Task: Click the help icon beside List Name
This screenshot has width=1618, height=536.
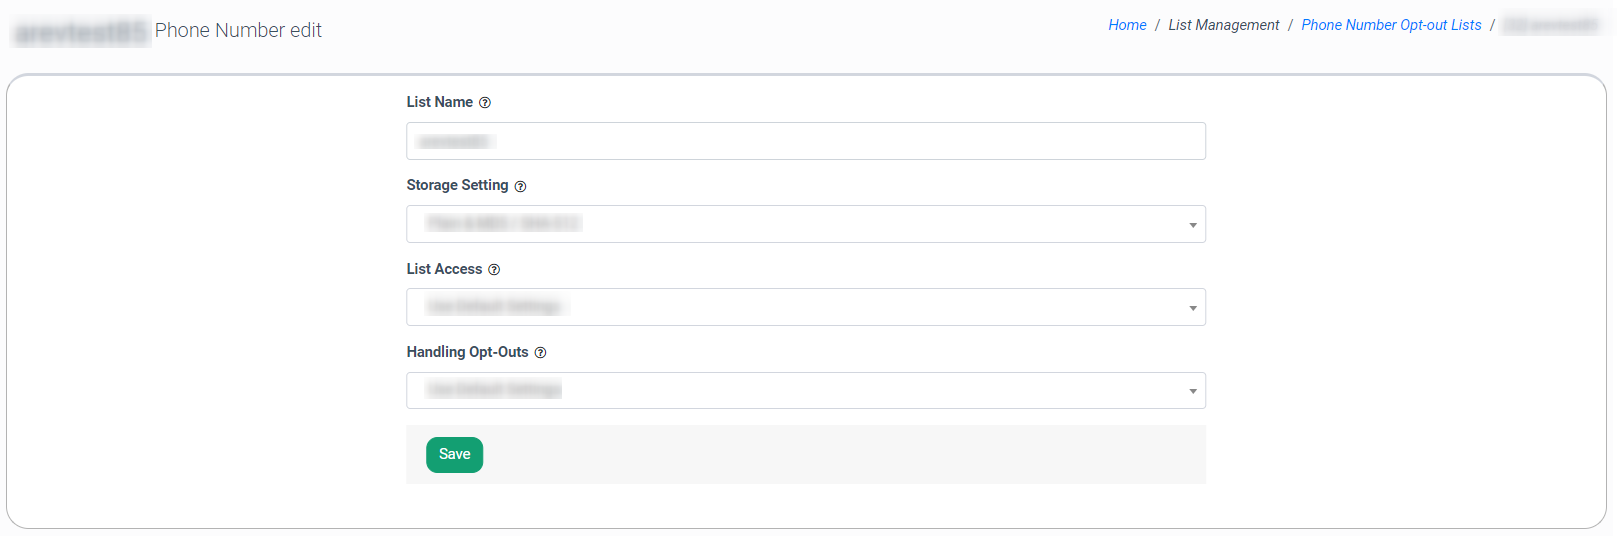Action: [485, 103]
